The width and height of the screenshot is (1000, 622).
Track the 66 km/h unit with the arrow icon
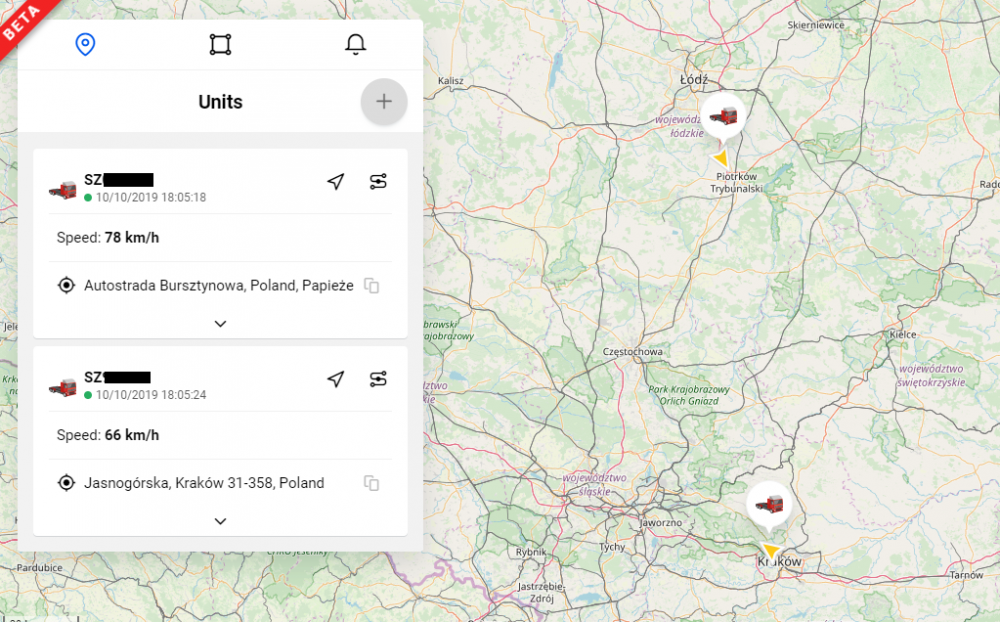pyautogui.click(x=336, y=379)
